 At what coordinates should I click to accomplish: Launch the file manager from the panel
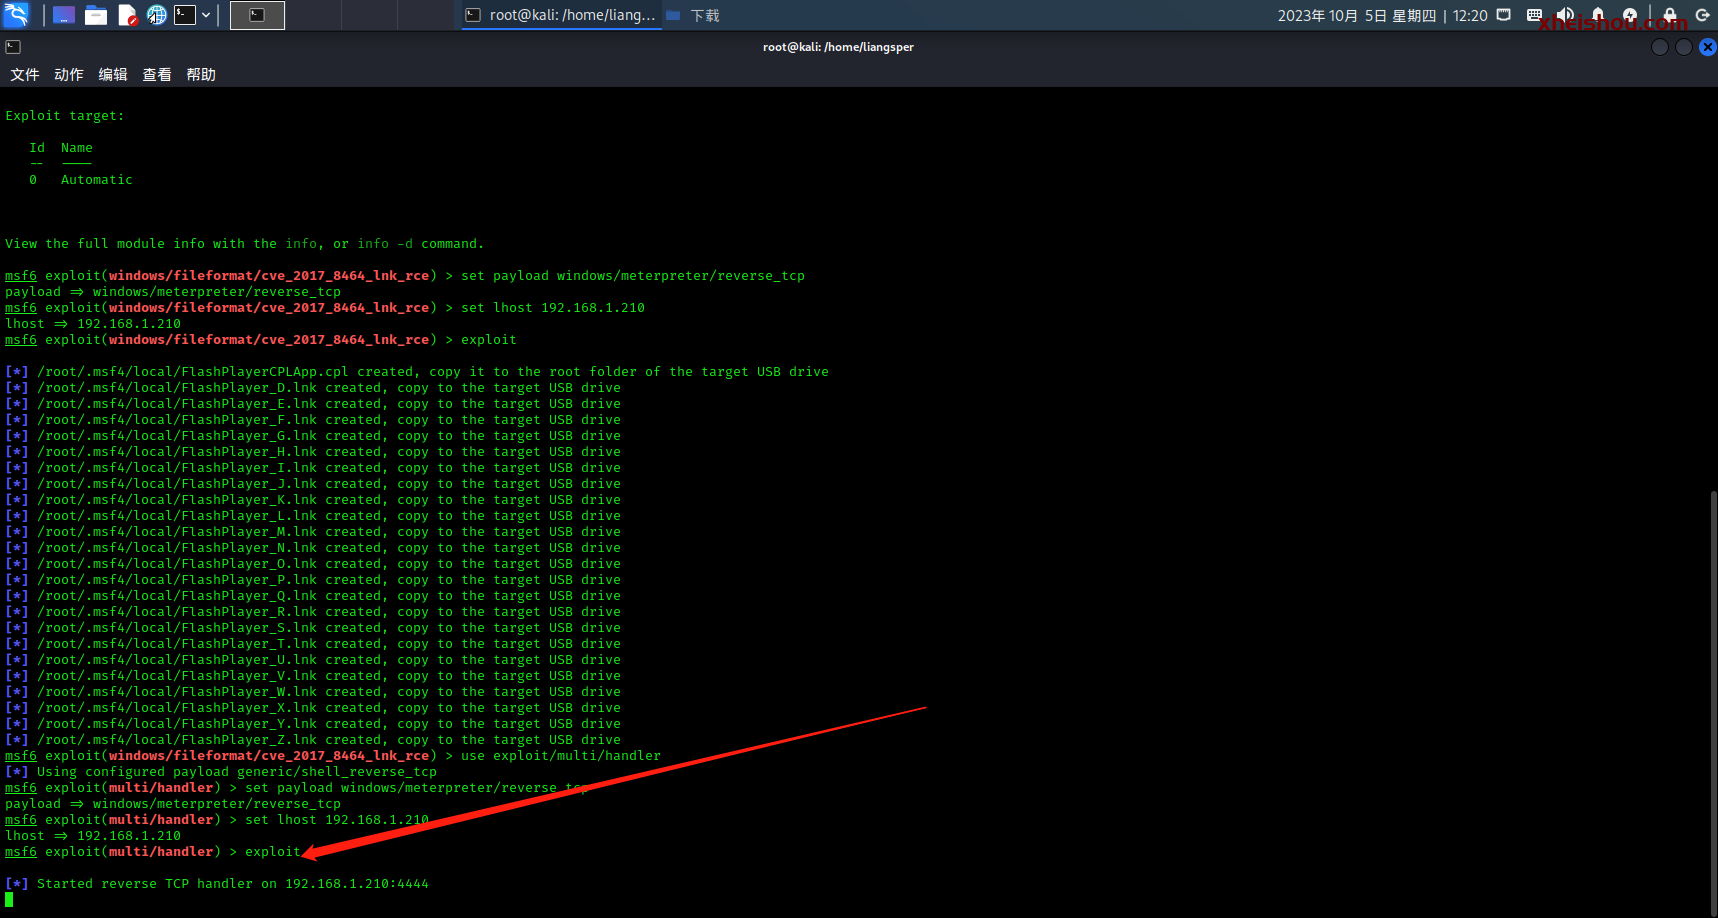click(96, 15)
